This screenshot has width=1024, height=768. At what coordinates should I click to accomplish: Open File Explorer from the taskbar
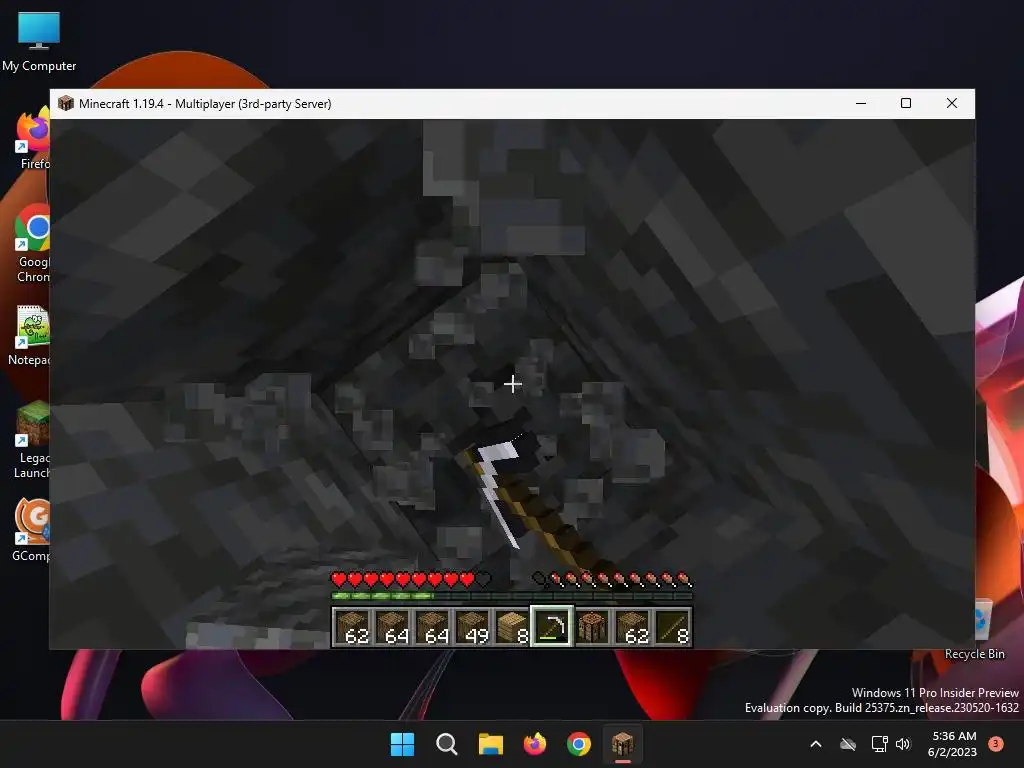coord(490,744)
